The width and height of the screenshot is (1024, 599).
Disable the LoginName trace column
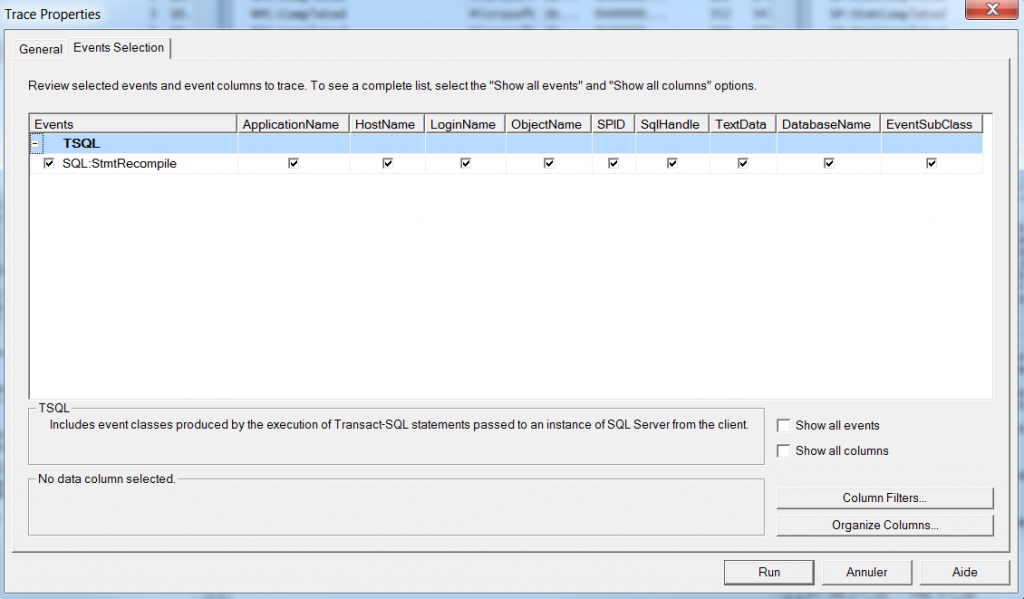click(x=464, y=163)
